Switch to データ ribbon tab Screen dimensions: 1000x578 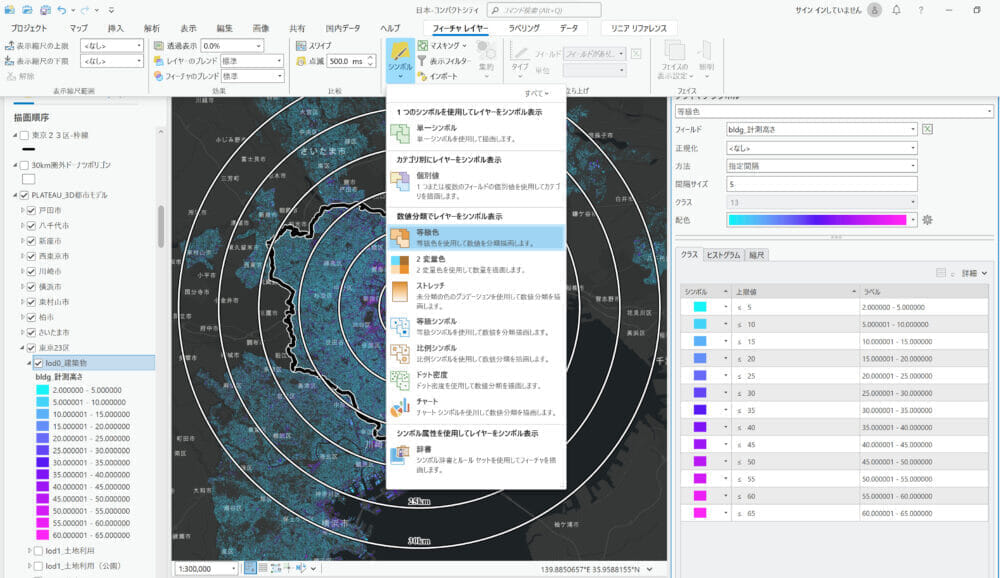pyautogui.click(x=569, y=28)
